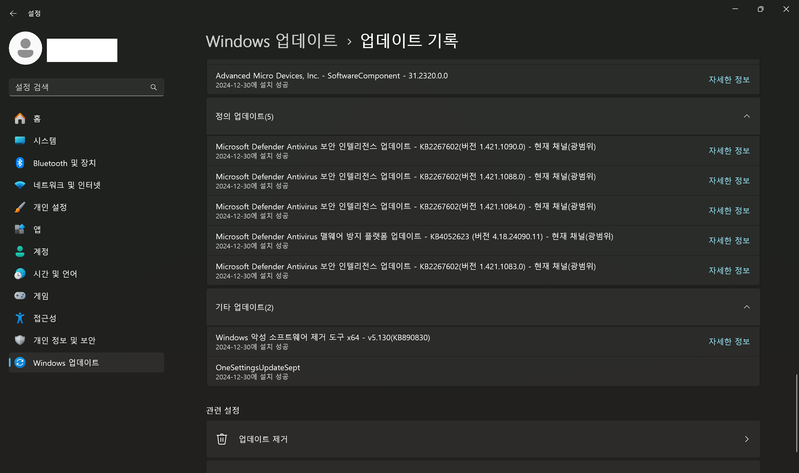
Task: Click Windows 업데이트 breadcrumb in the title
Action: tap(271, 41)
